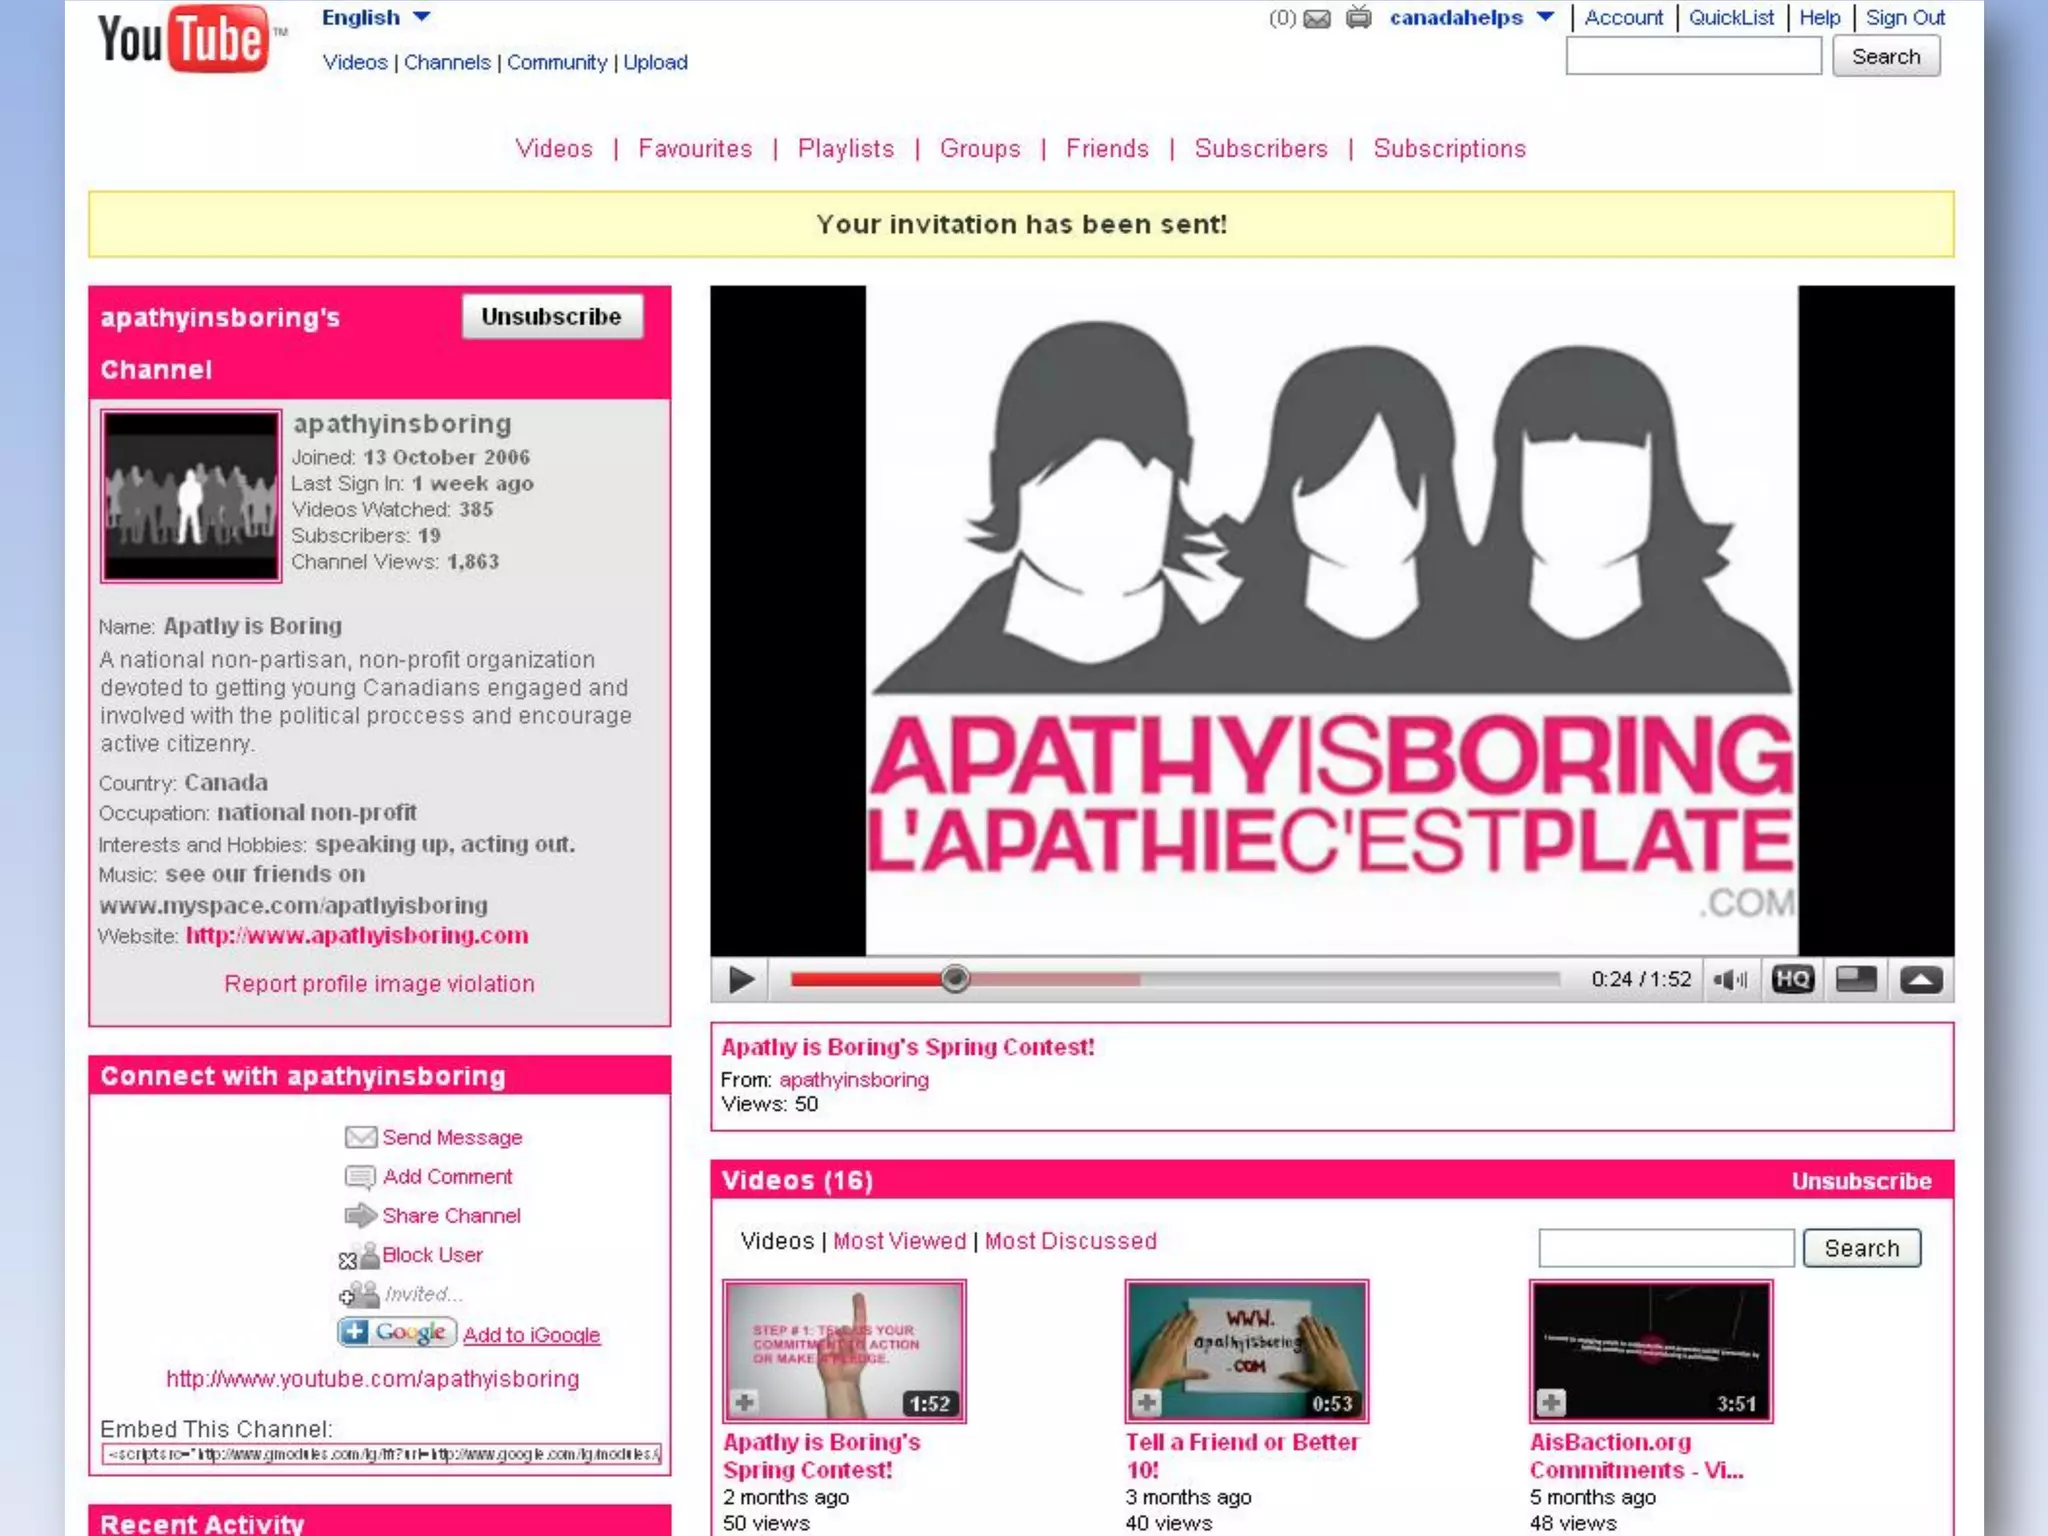Viewport: 2048px width, 1536px height.
Task: Open the inbox envelope icon
Action: coord(1317,18)
